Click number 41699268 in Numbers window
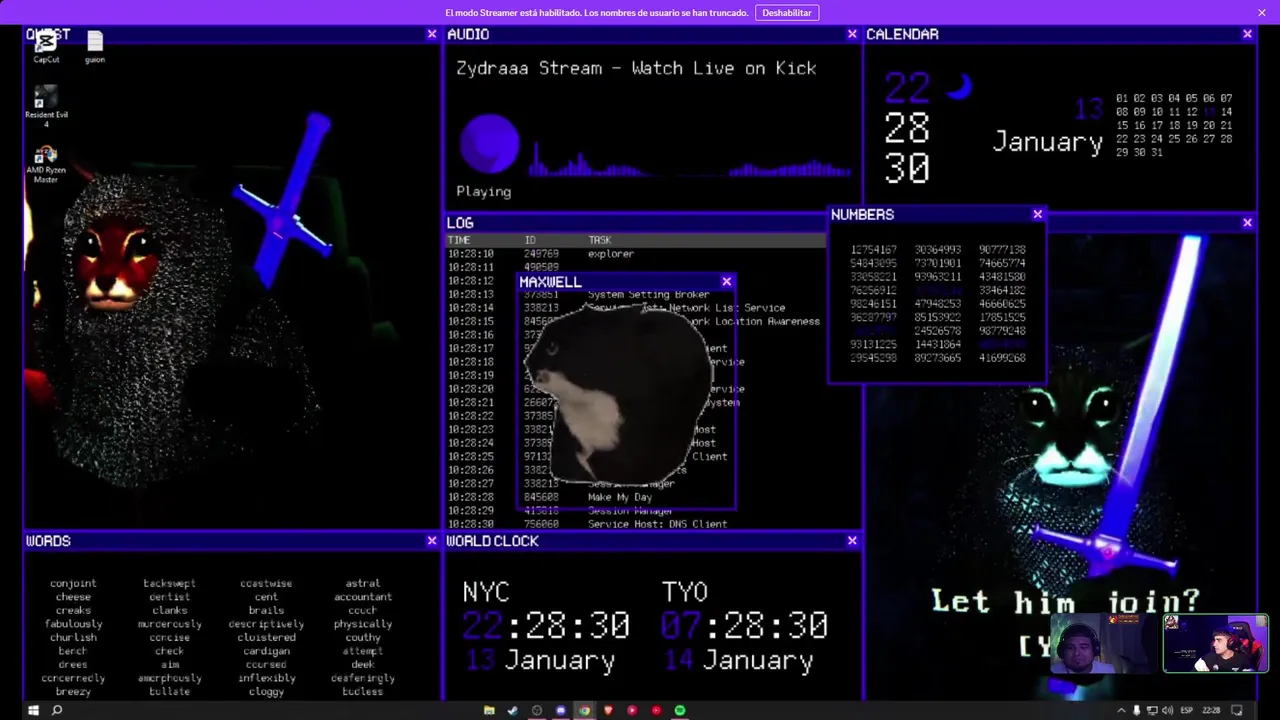This screenshot has width=1280, height=720. coord(1002,358)
